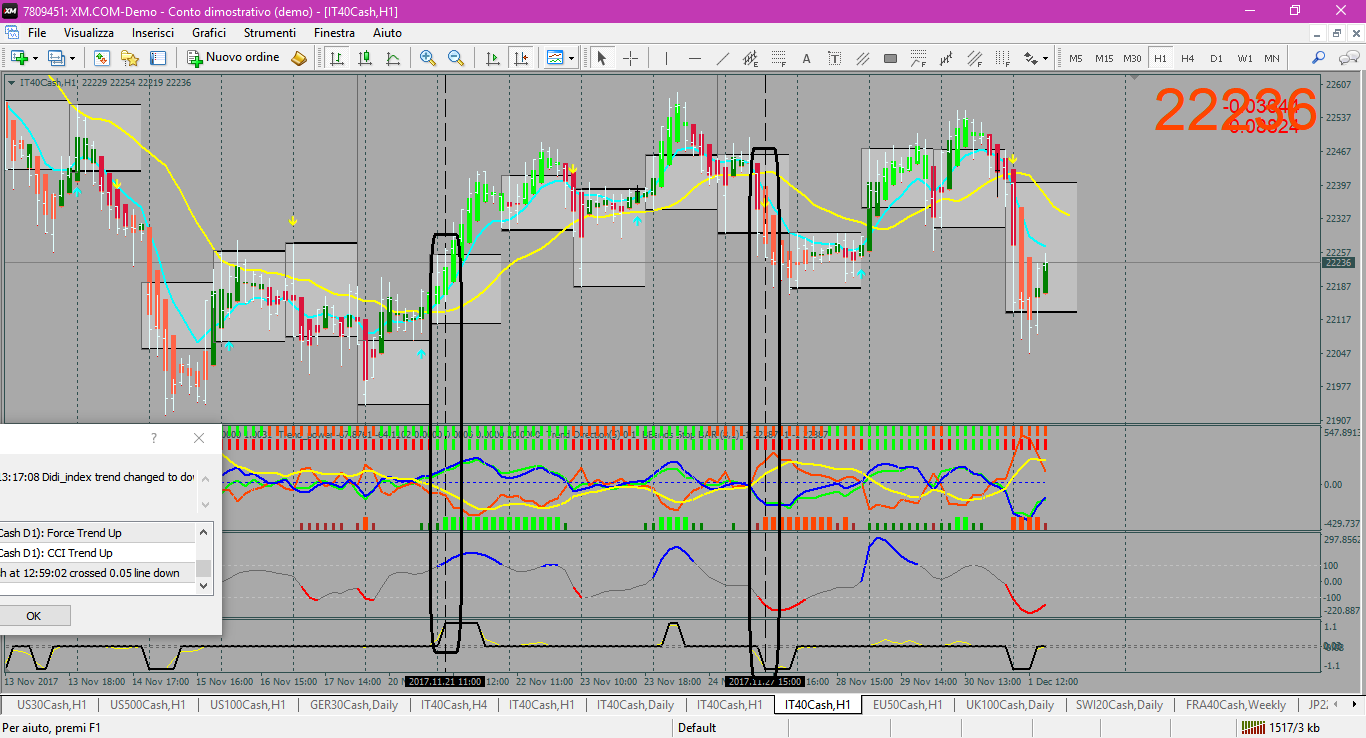Open the Navigator star-folder icon
Screen dimensions: 1366x738
pos(130,58)
